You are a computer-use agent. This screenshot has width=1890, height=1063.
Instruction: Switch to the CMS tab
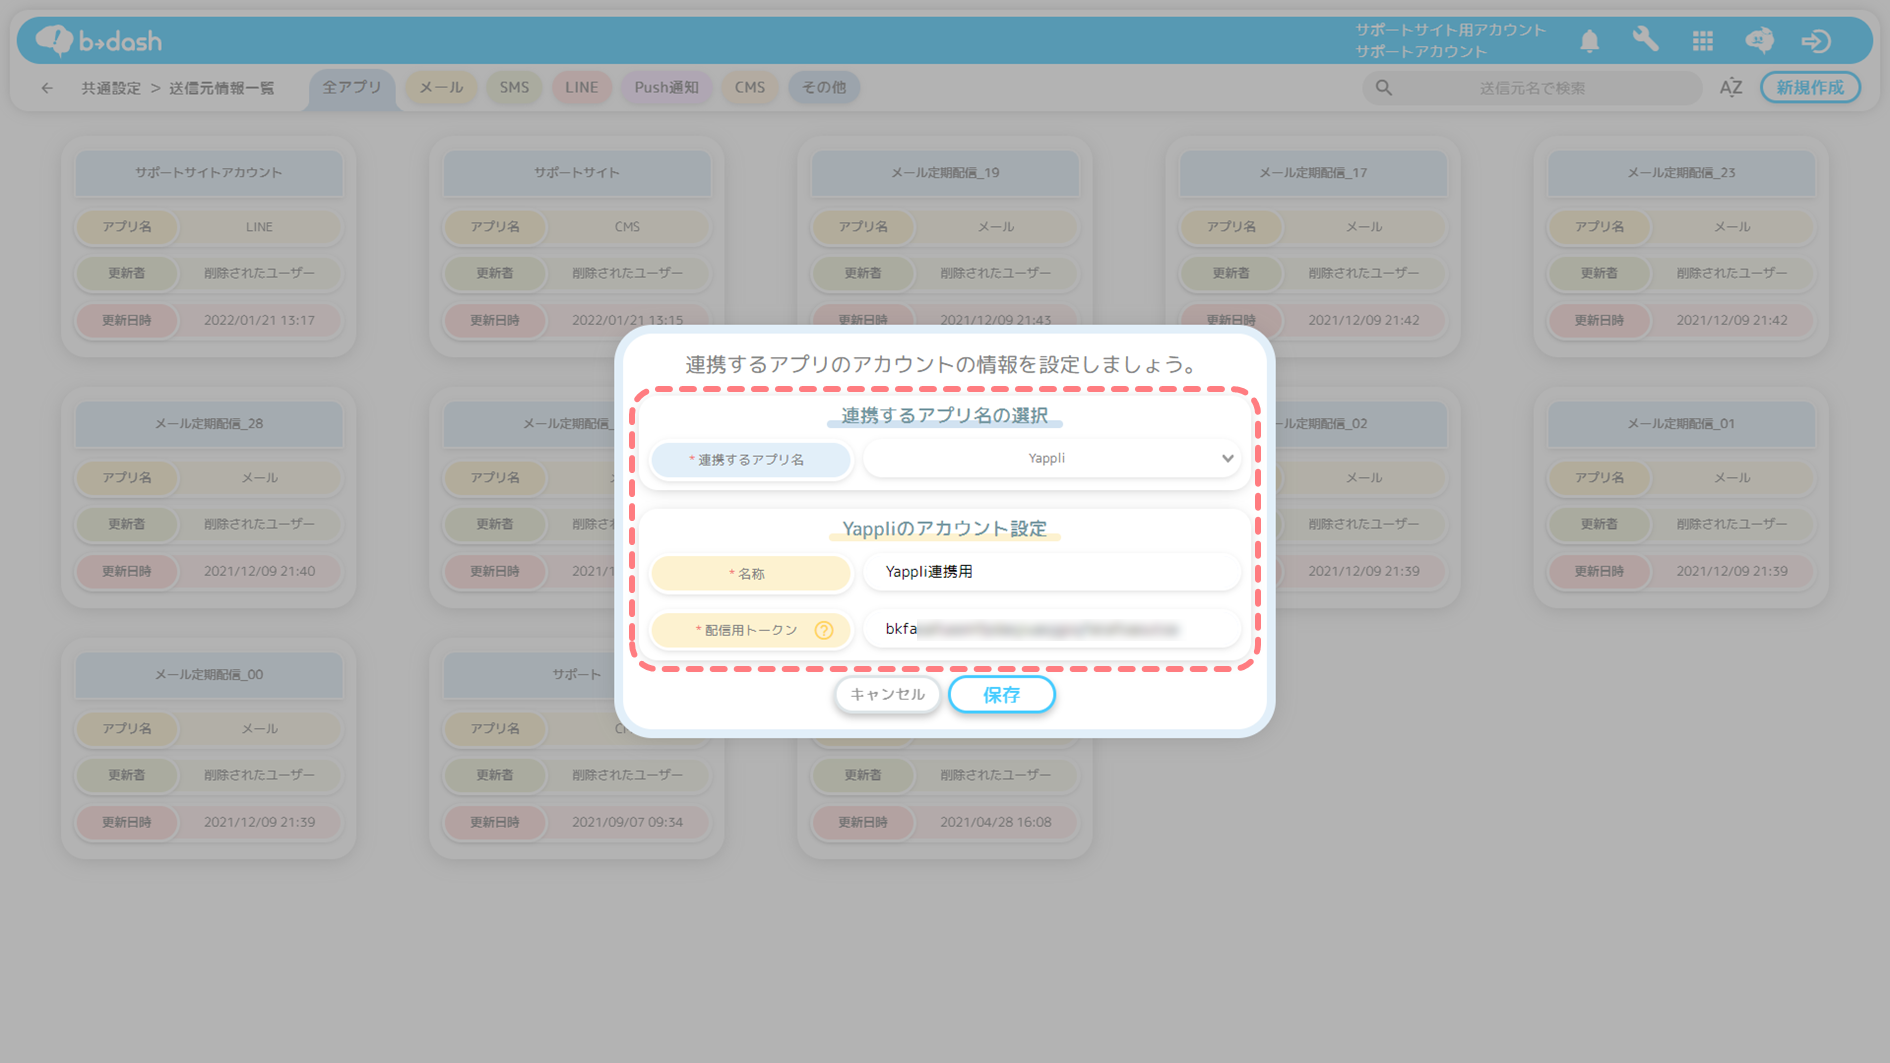[750, 87]
